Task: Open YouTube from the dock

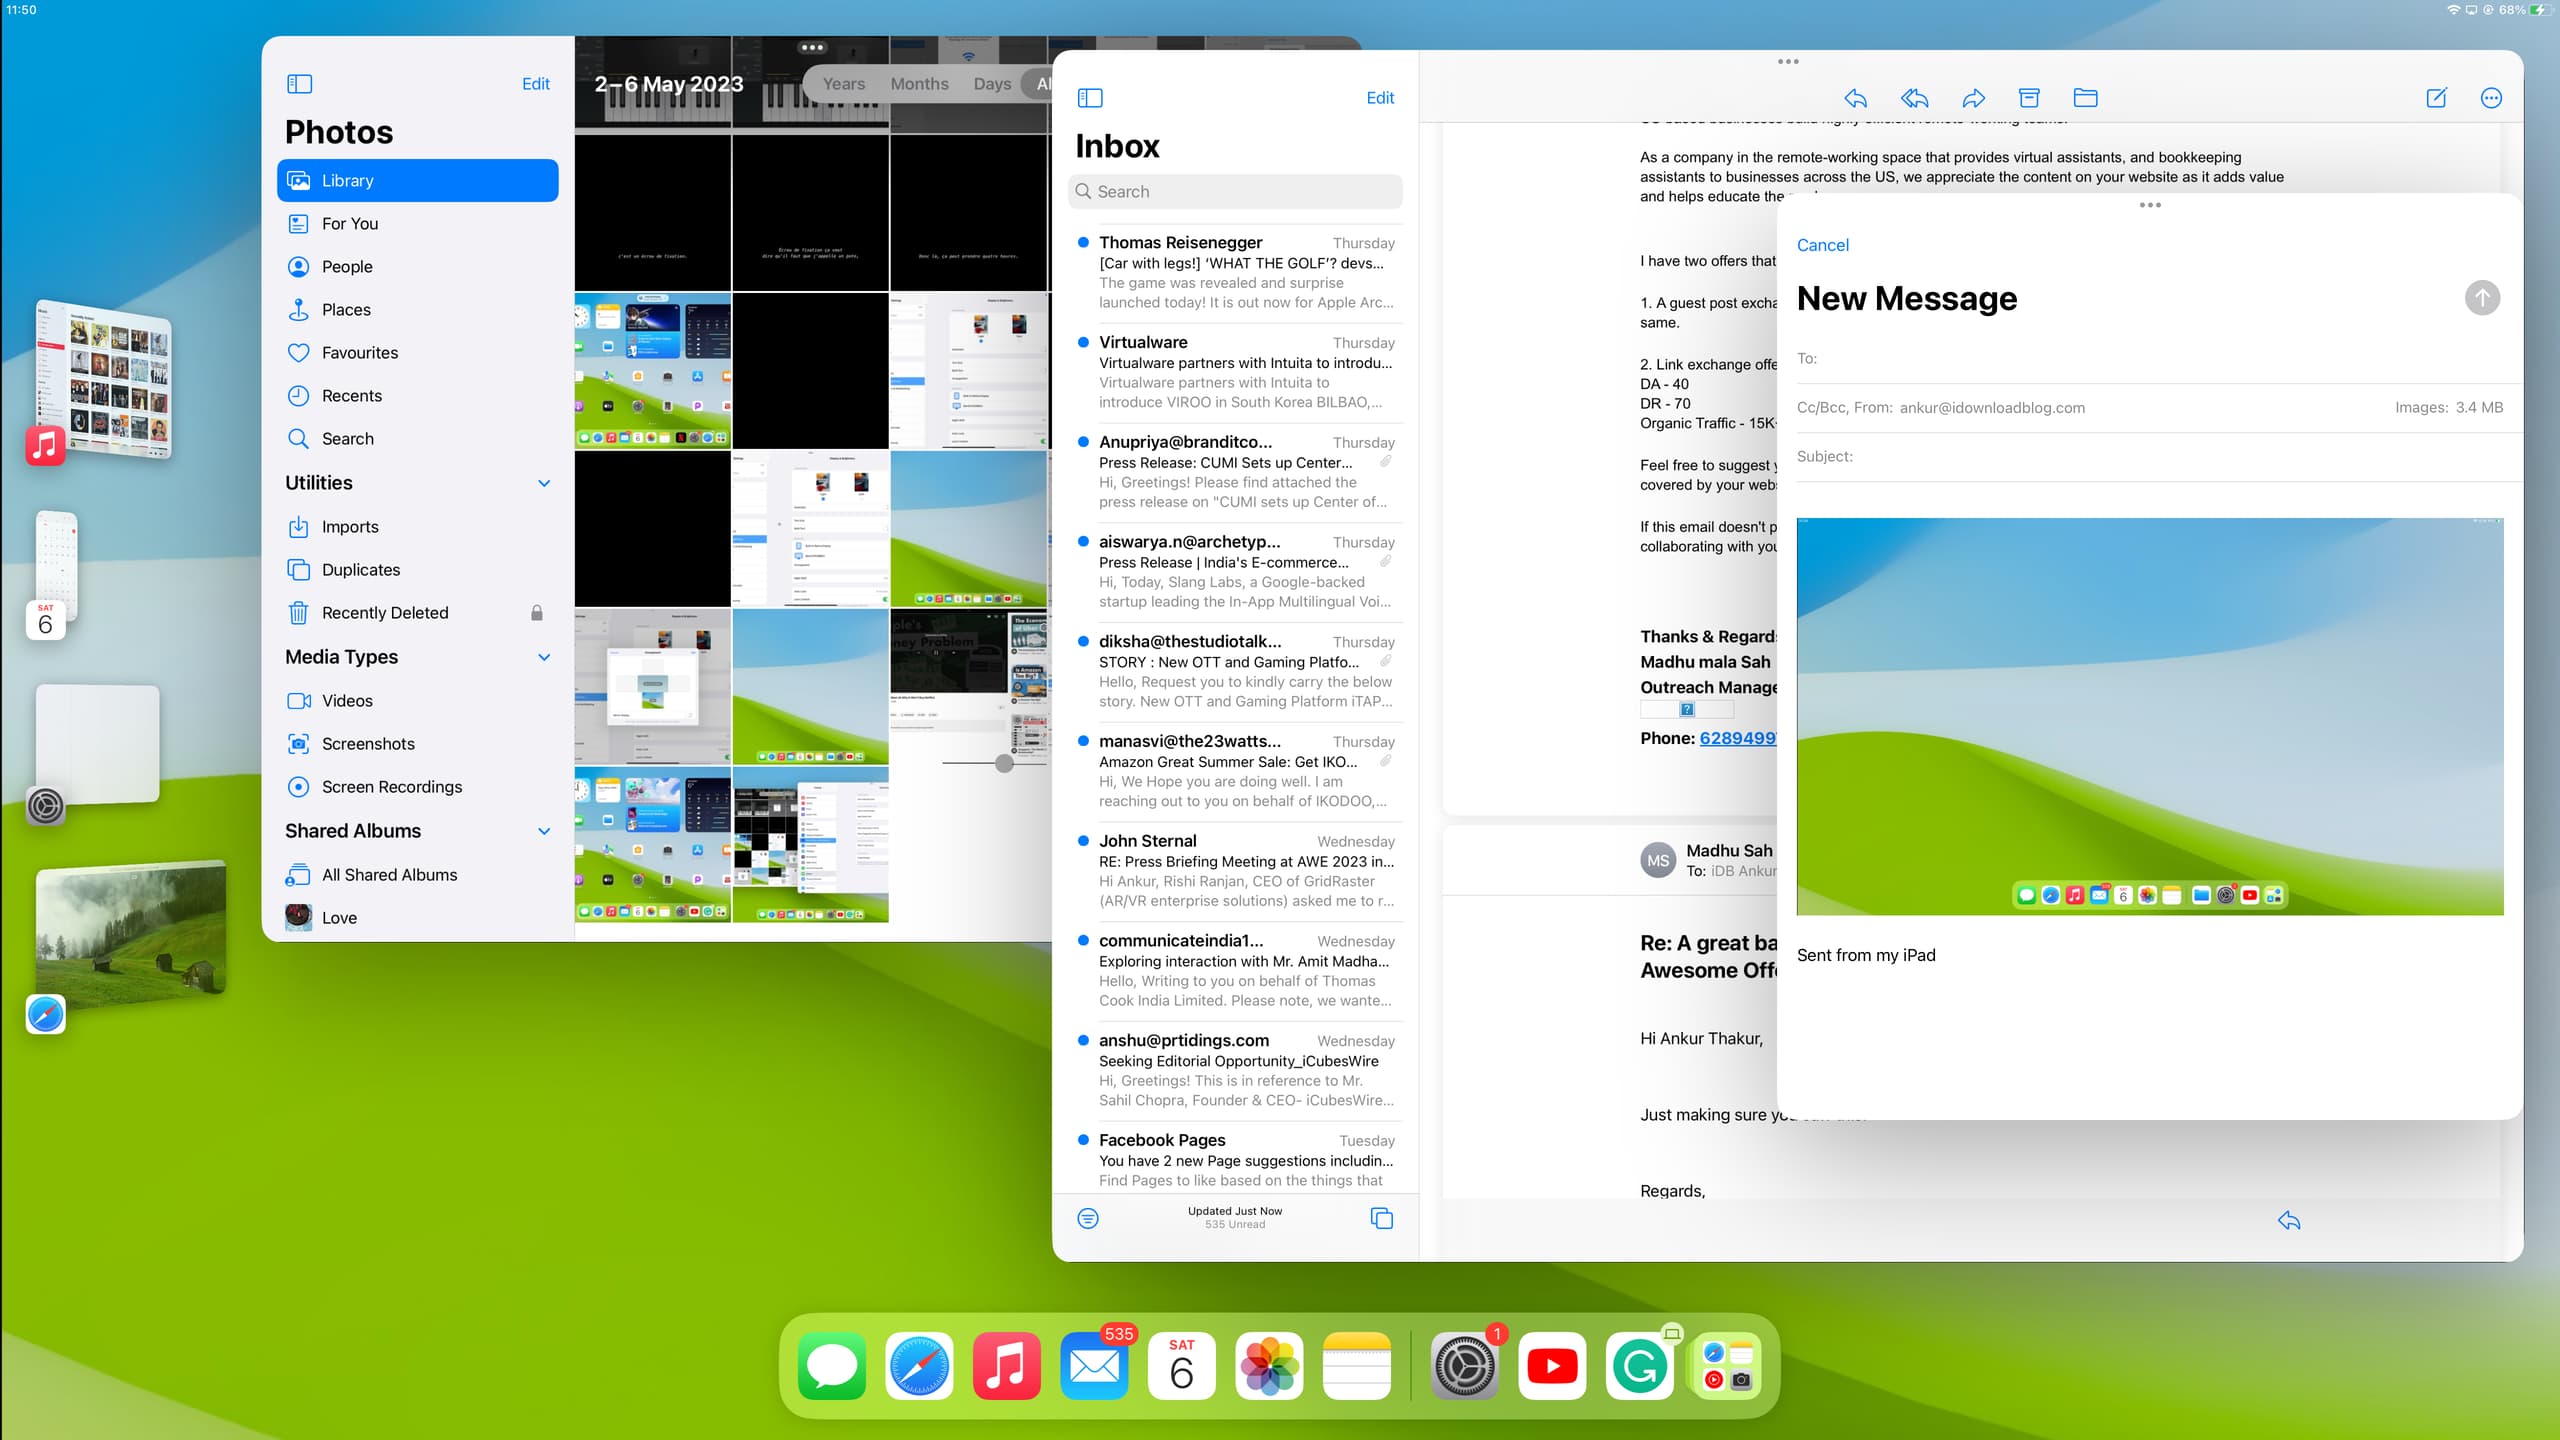Action: click(x=1552, y=1365)
